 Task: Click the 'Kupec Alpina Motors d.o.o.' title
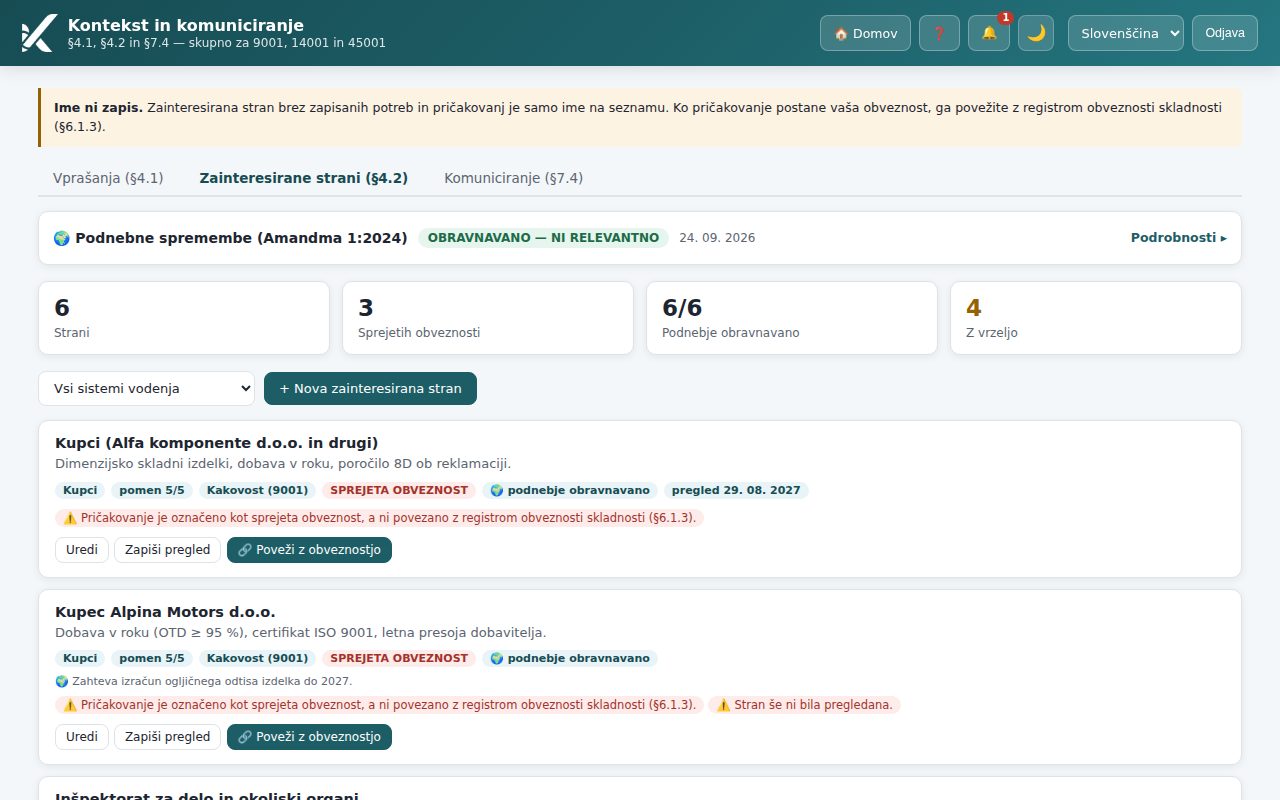click(x=165, y=612)
